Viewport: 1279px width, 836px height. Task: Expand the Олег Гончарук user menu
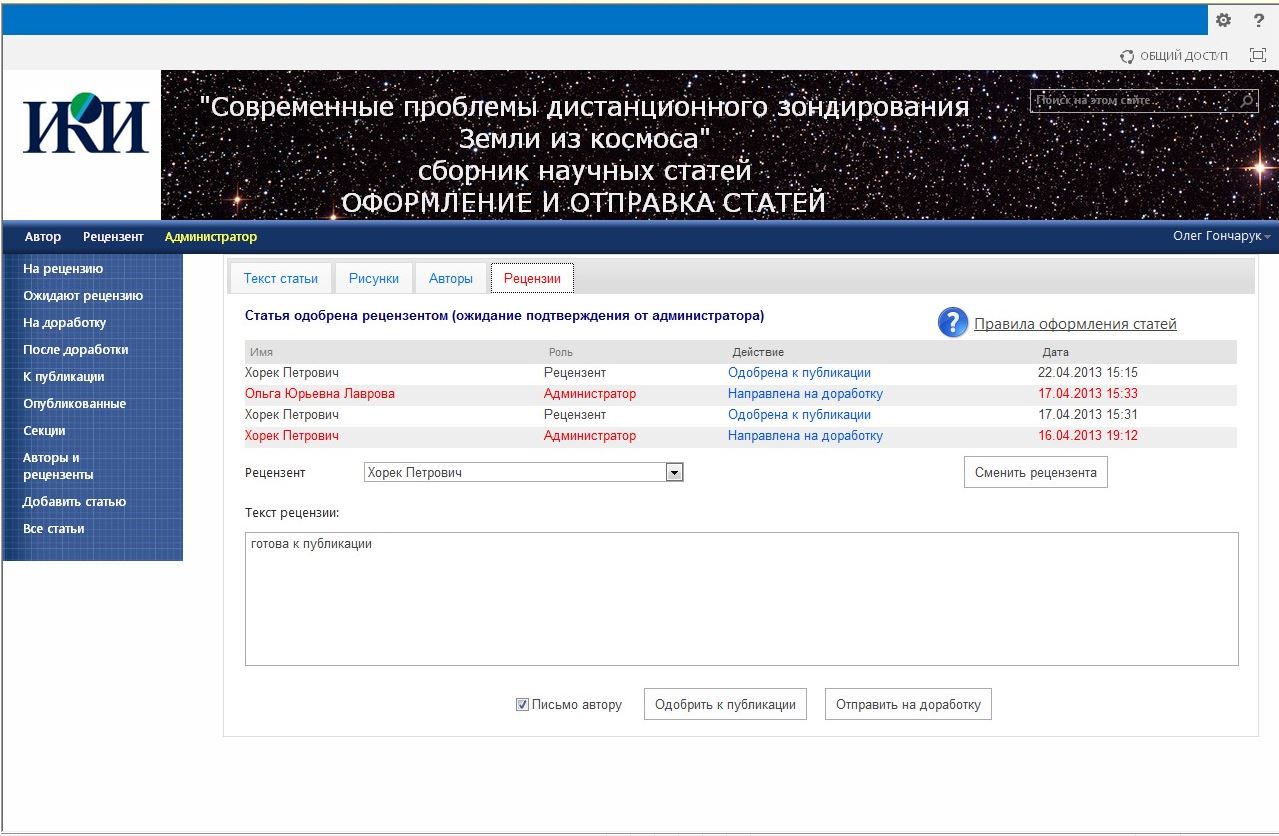tap(1221, 236)
